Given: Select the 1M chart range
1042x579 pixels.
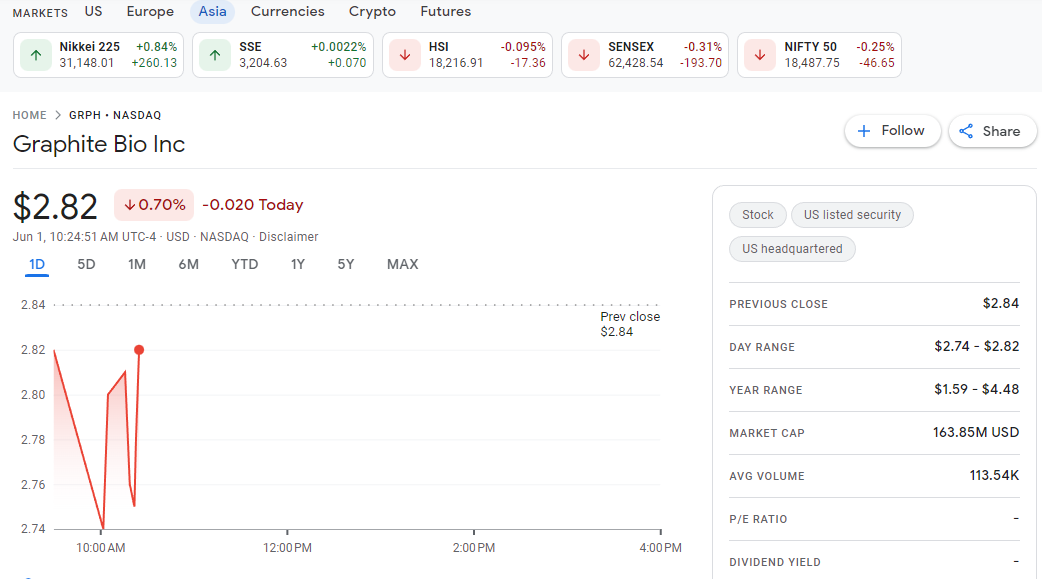Looking at the screenshot, I should [137, 265].
